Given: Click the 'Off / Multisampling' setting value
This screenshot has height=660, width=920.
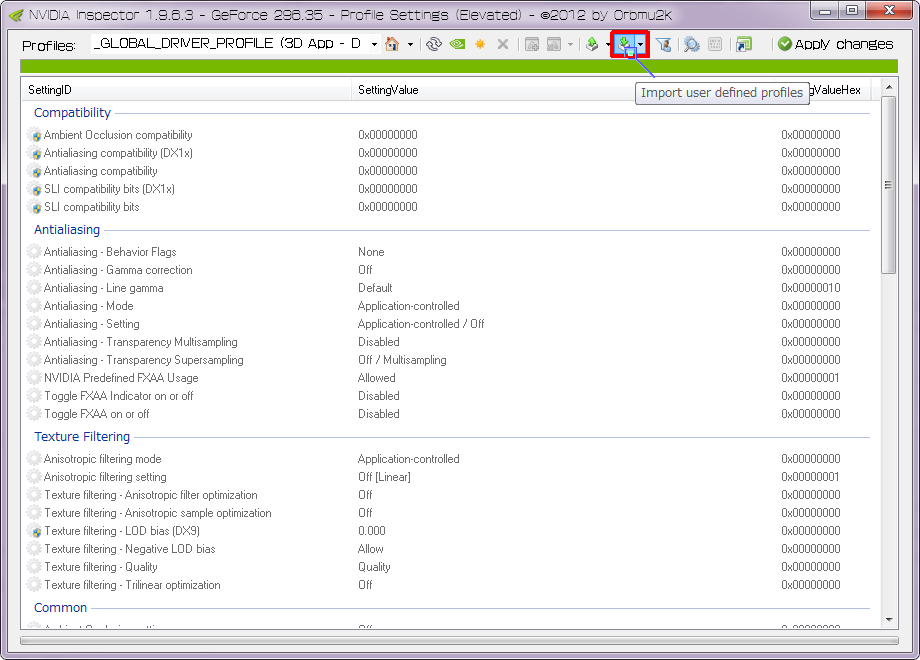Looking at the screenshot, I should point(402,360).
